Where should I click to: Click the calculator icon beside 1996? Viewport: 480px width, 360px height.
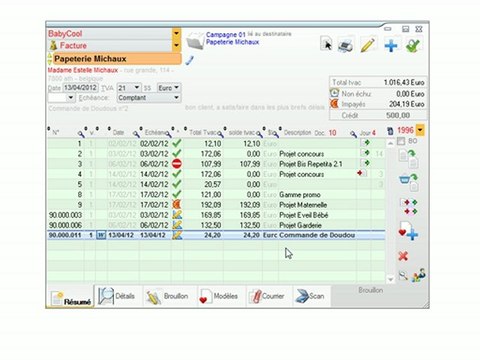click(390, 131)
